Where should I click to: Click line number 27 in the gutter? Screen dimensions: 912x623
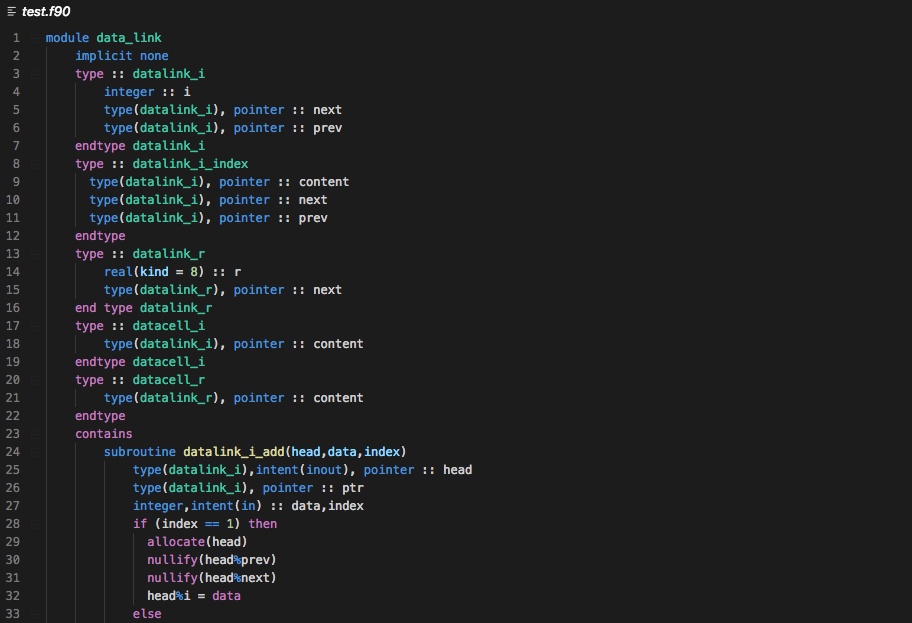13,506
